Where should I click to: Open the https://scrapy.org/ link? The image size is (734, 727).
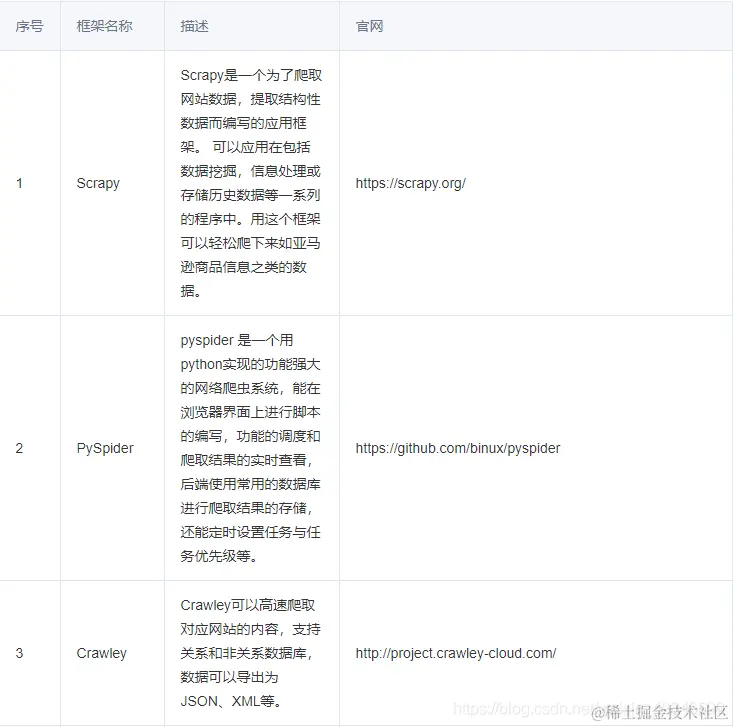[x=411, y=183]
